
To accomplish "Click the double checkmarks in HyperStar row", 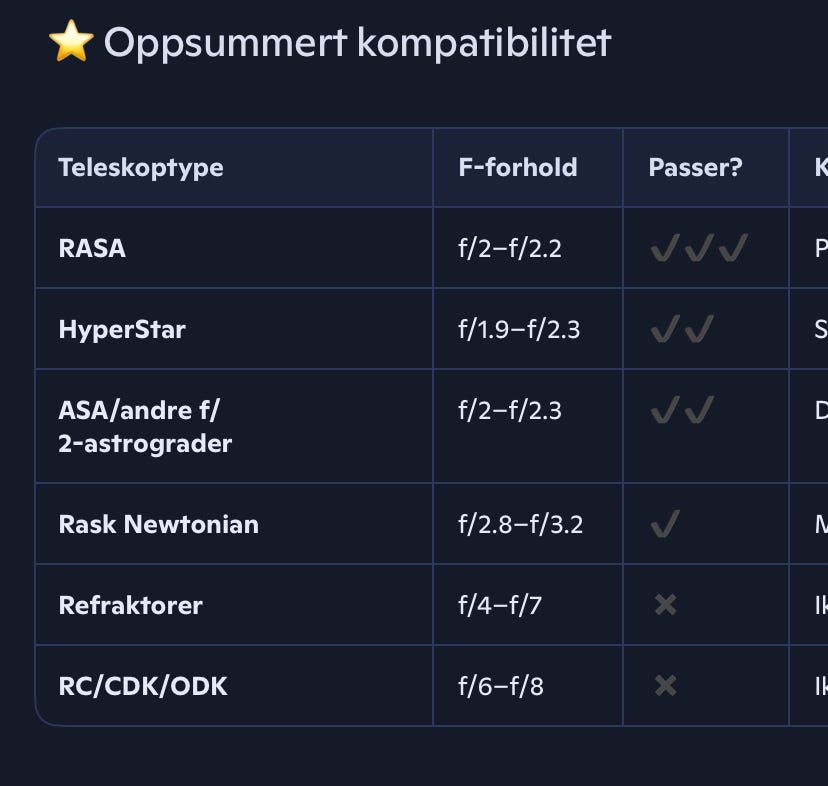I will point(682,329).
